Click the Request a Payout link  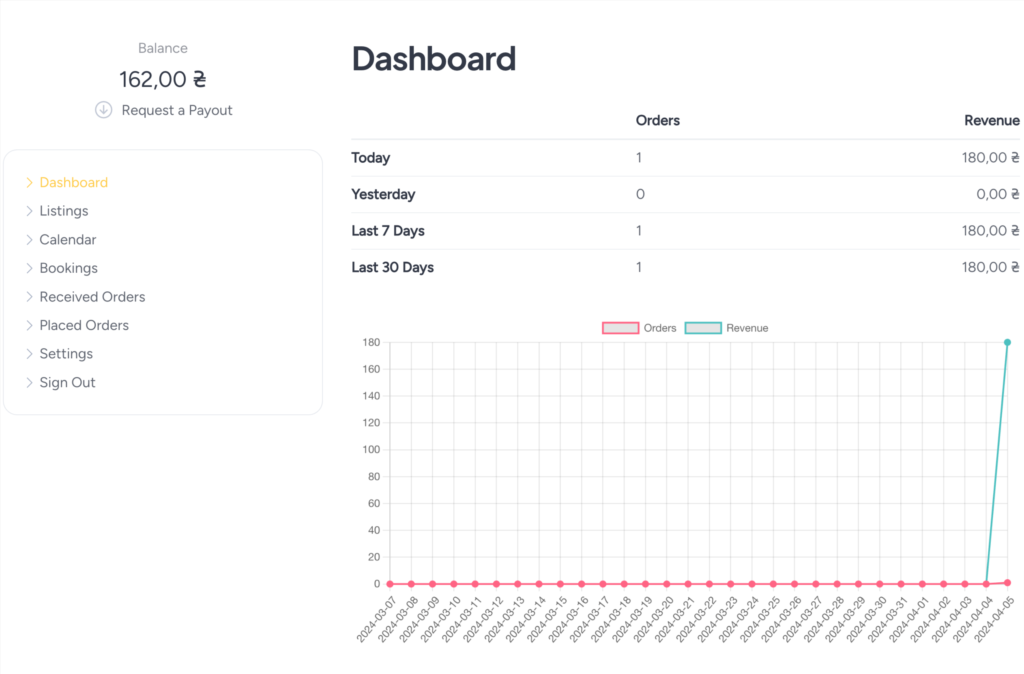pos(177,110)
